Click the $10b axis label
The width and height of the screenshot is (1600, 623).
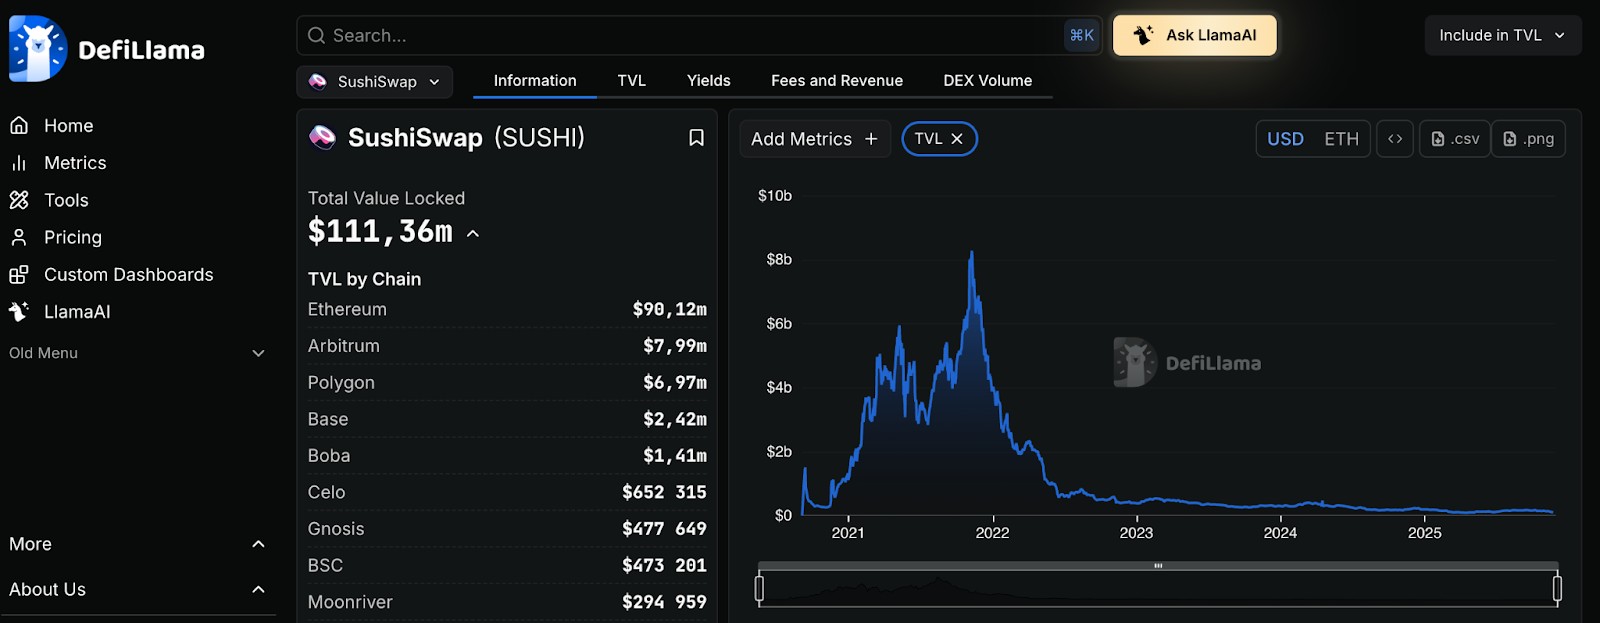pos(775,196)
